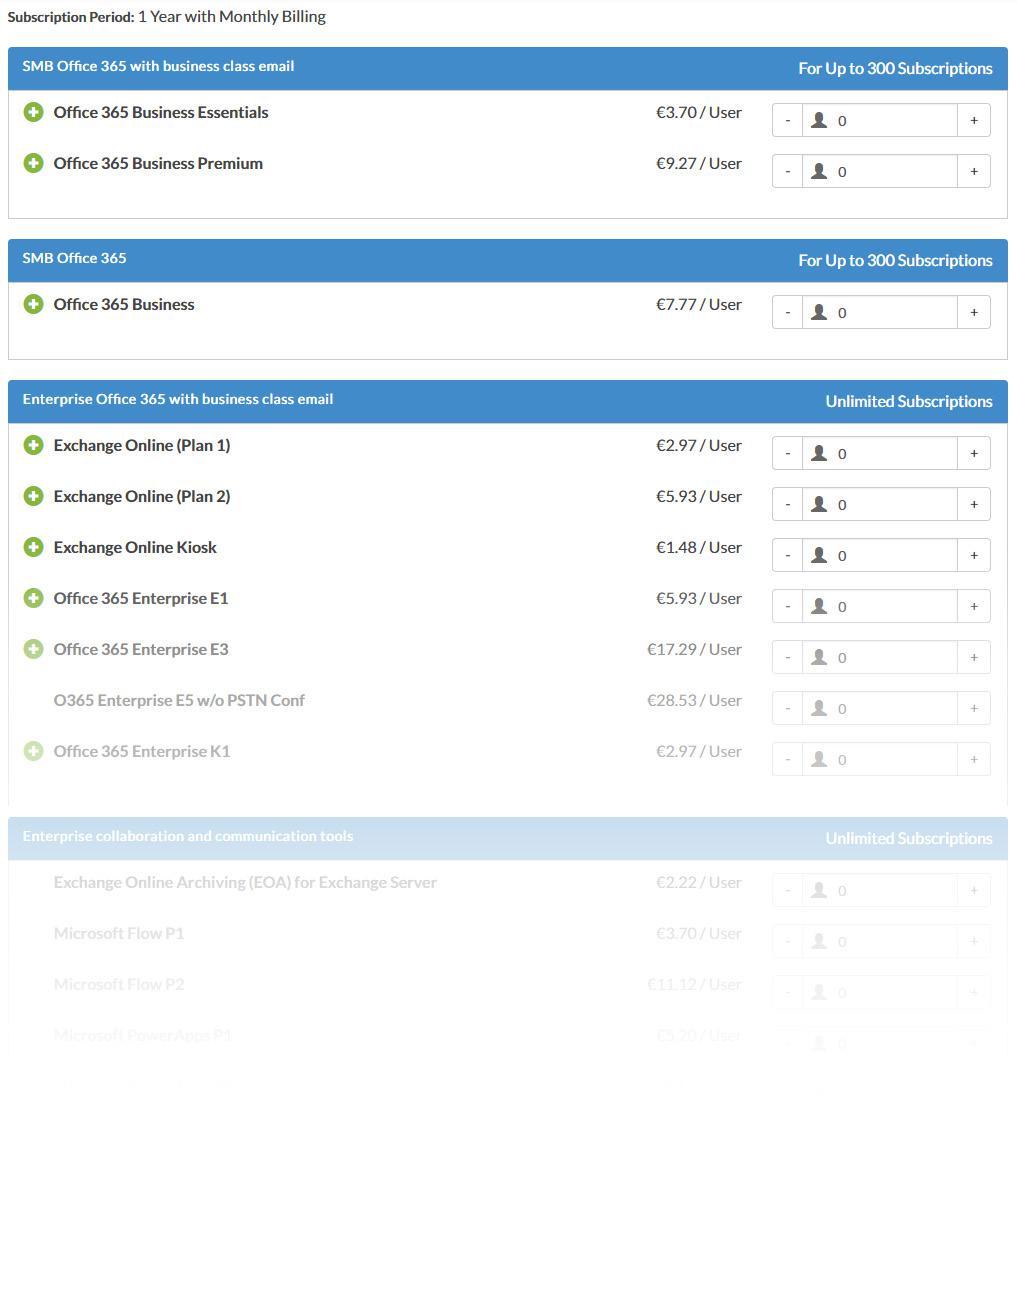Click the 1 Year with Monthly Billing text

(232, 16)
